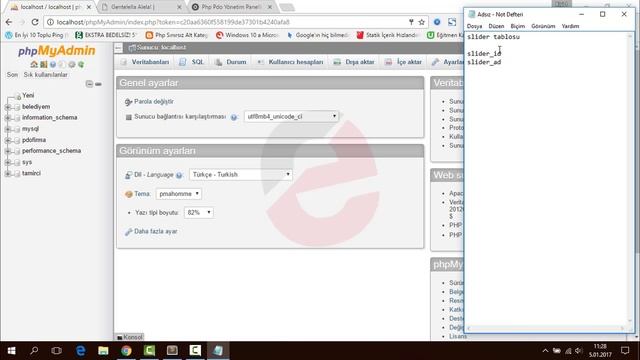Expand the pdofirma database node
640x360 pixels.
point(8,140)
